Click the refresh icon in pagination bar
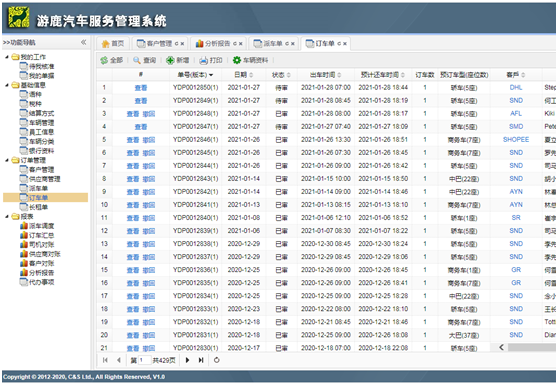This screenshot has height=385, width=558. click(x=216, y=360)
